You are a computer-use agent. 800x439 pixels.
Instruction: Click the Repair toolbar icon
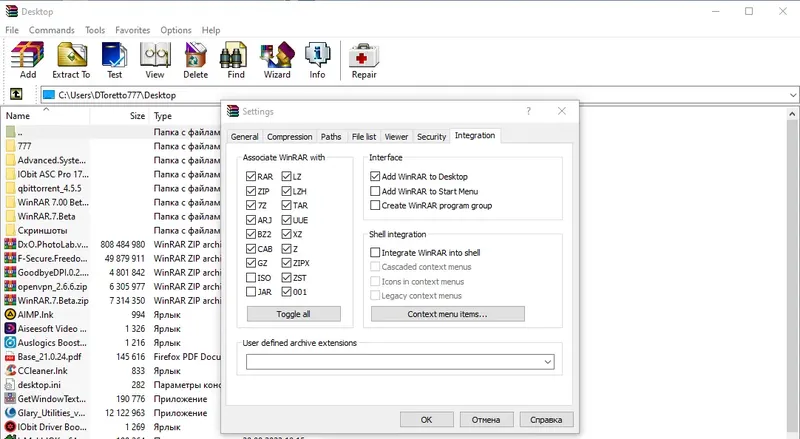pyautogui.click(x=364, y=55)
